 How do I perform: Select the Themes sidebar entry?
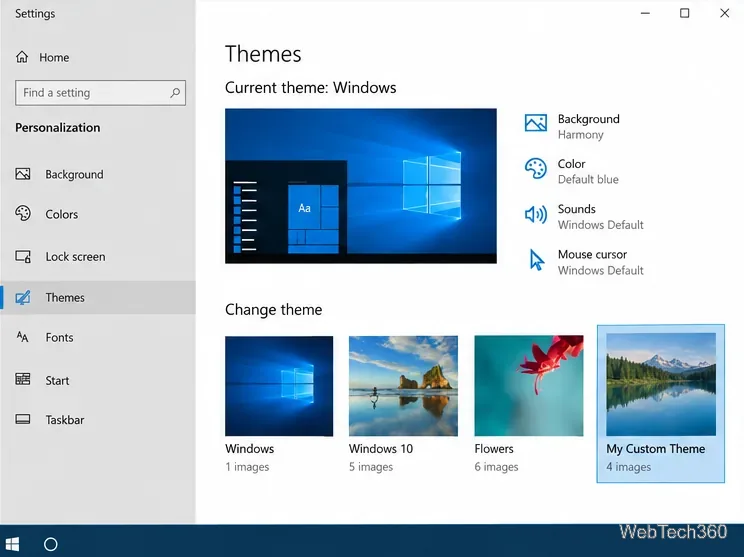pyautogui.click(x=98, y=297)
